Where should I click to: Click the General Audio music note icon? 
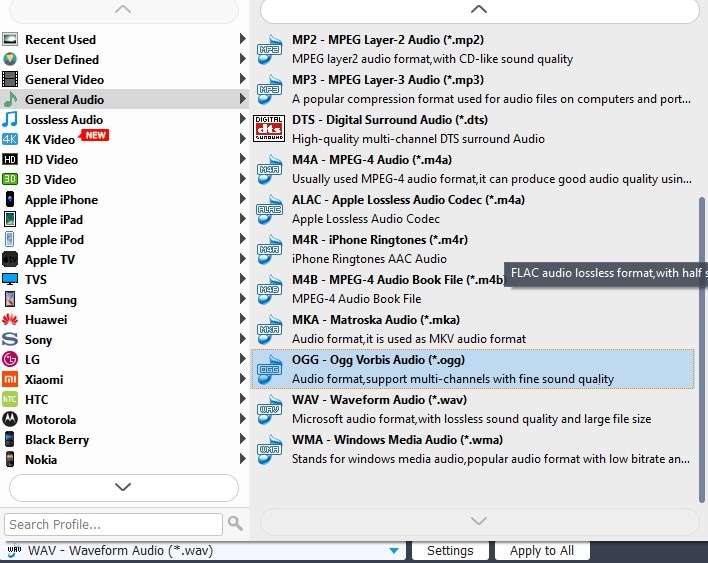click(10, 99)
